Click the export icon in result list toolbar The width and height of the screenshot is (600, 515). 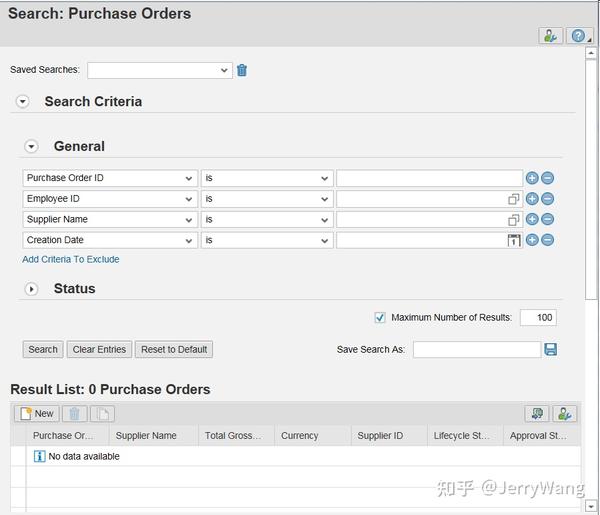pyautogui.click(x=537, y=414)
